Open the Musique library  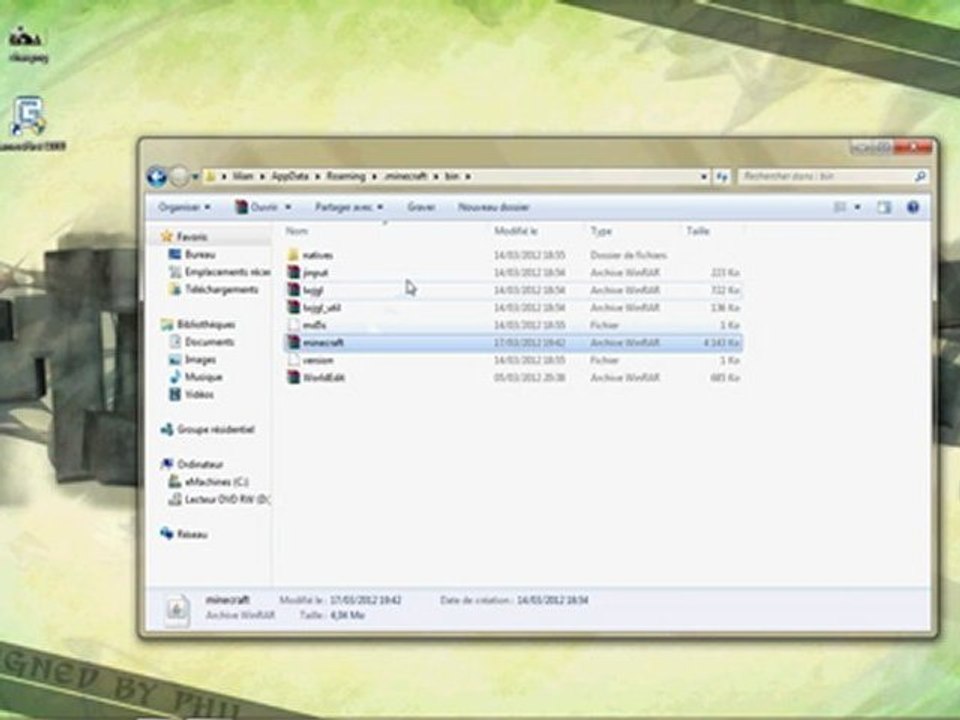pyautogui.click(x=203, y=377)
